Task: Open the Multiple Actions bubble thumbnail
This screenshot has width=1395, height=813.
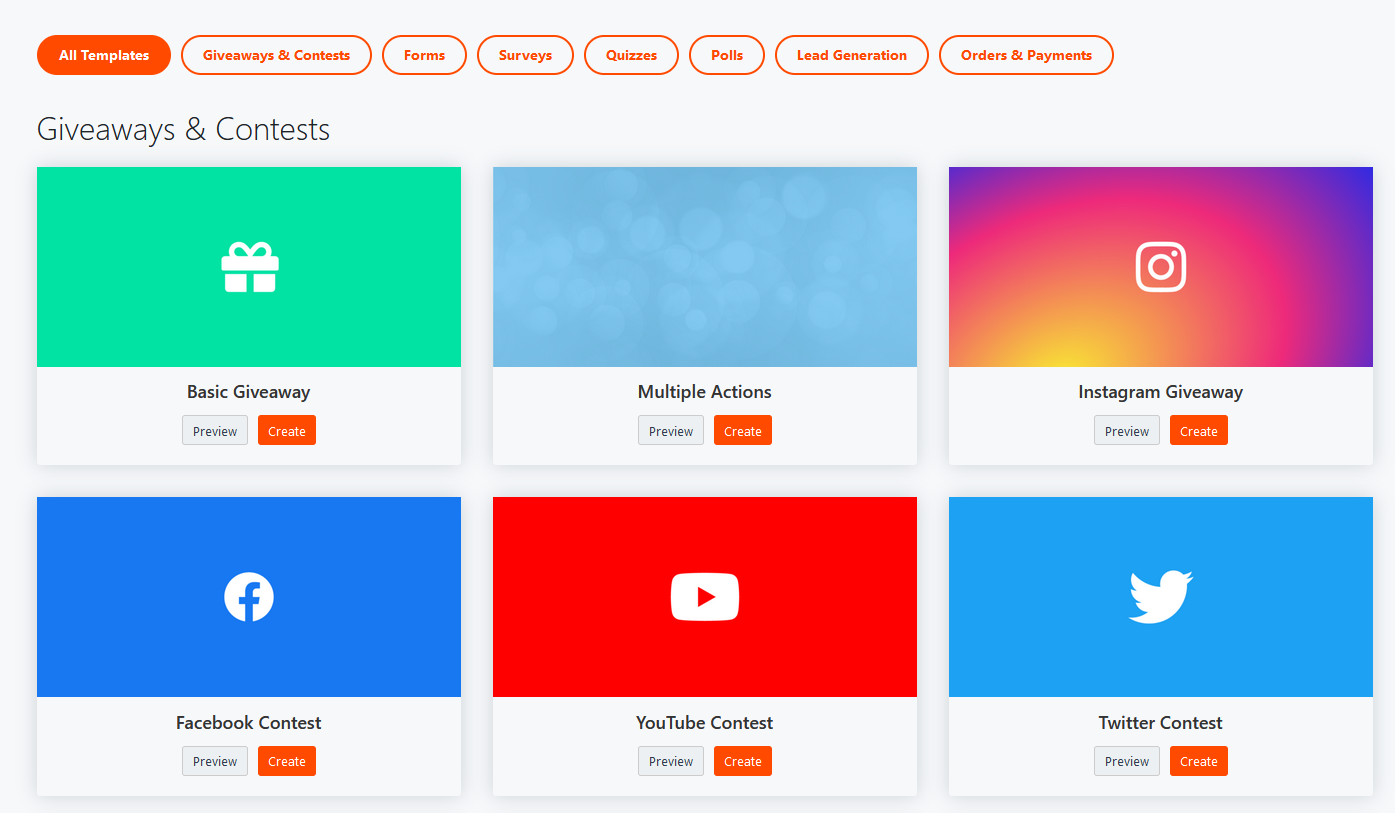Action: click(x=704, y=267)
